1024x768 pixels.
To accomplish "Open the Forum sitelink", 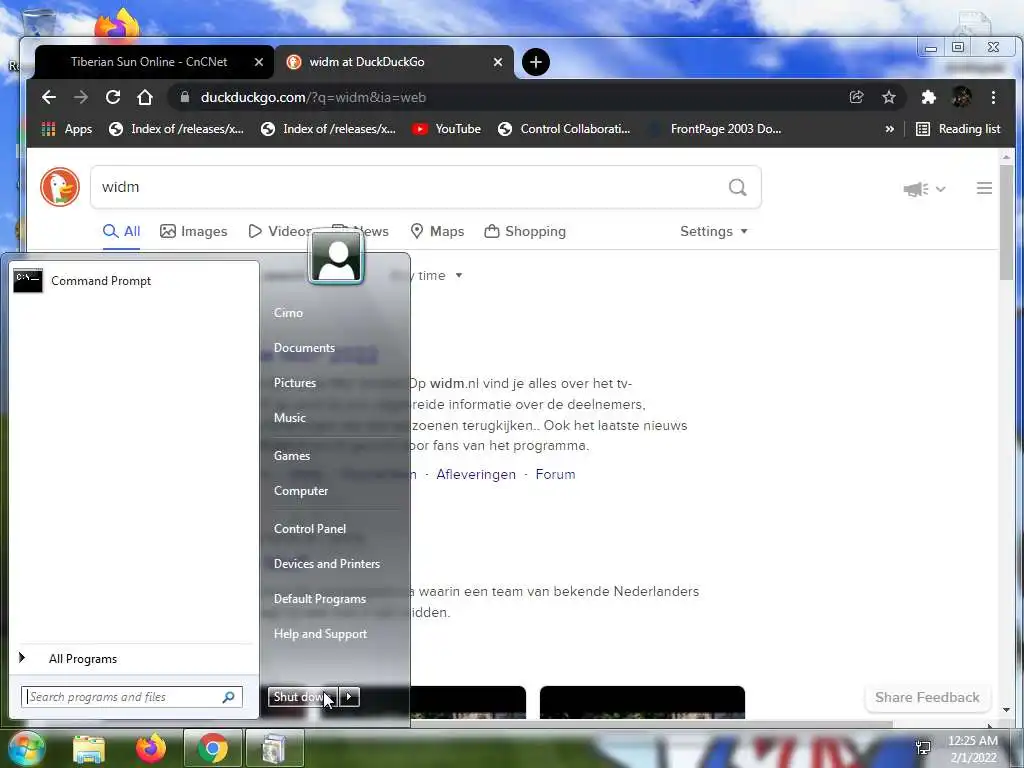I will coord(555,474).
